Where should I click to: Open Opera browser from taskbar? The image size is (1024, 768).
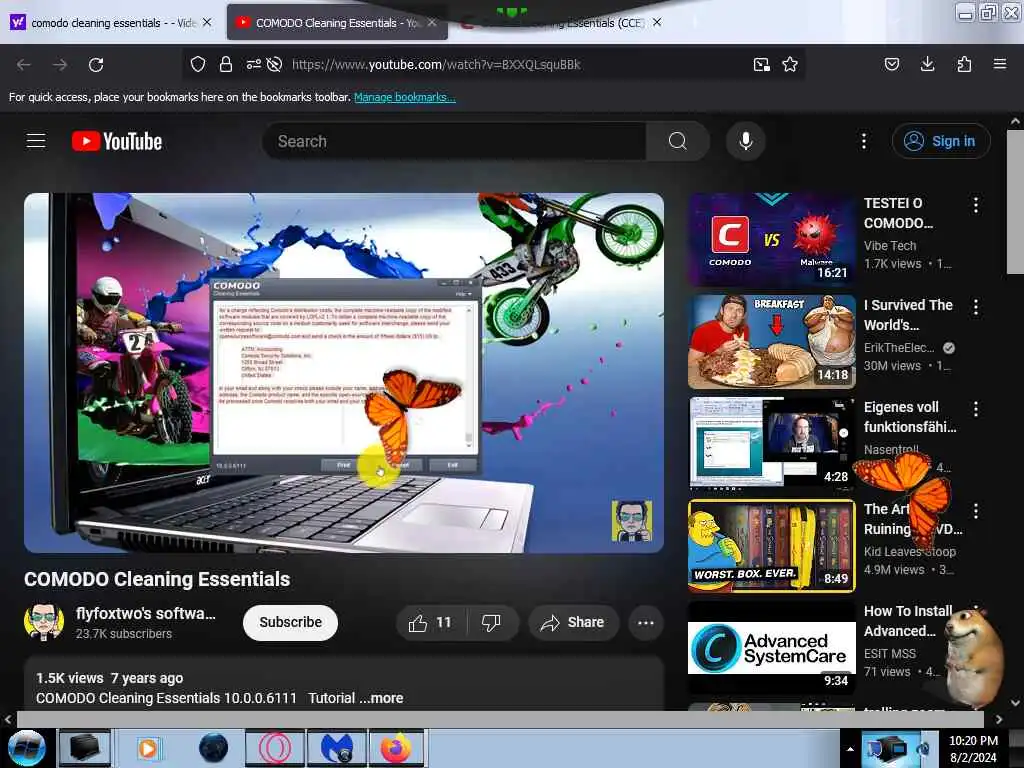pos(274,748)
